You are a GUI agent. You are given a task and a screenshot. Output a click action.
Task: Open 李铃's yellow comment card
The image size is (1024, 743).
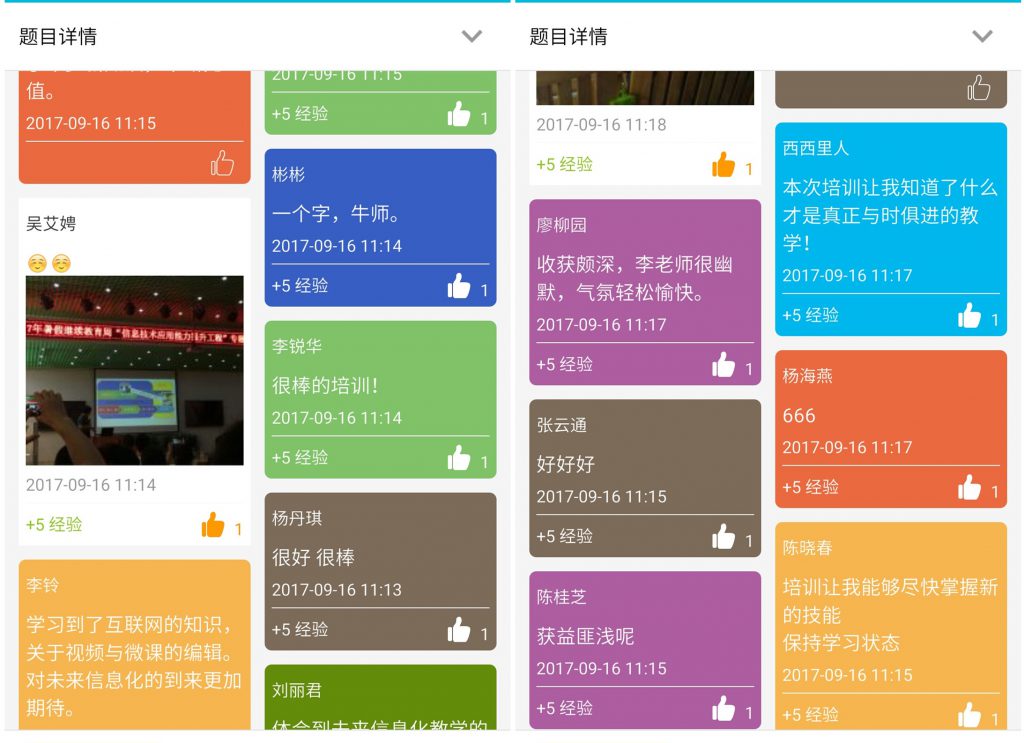[134, 650]
